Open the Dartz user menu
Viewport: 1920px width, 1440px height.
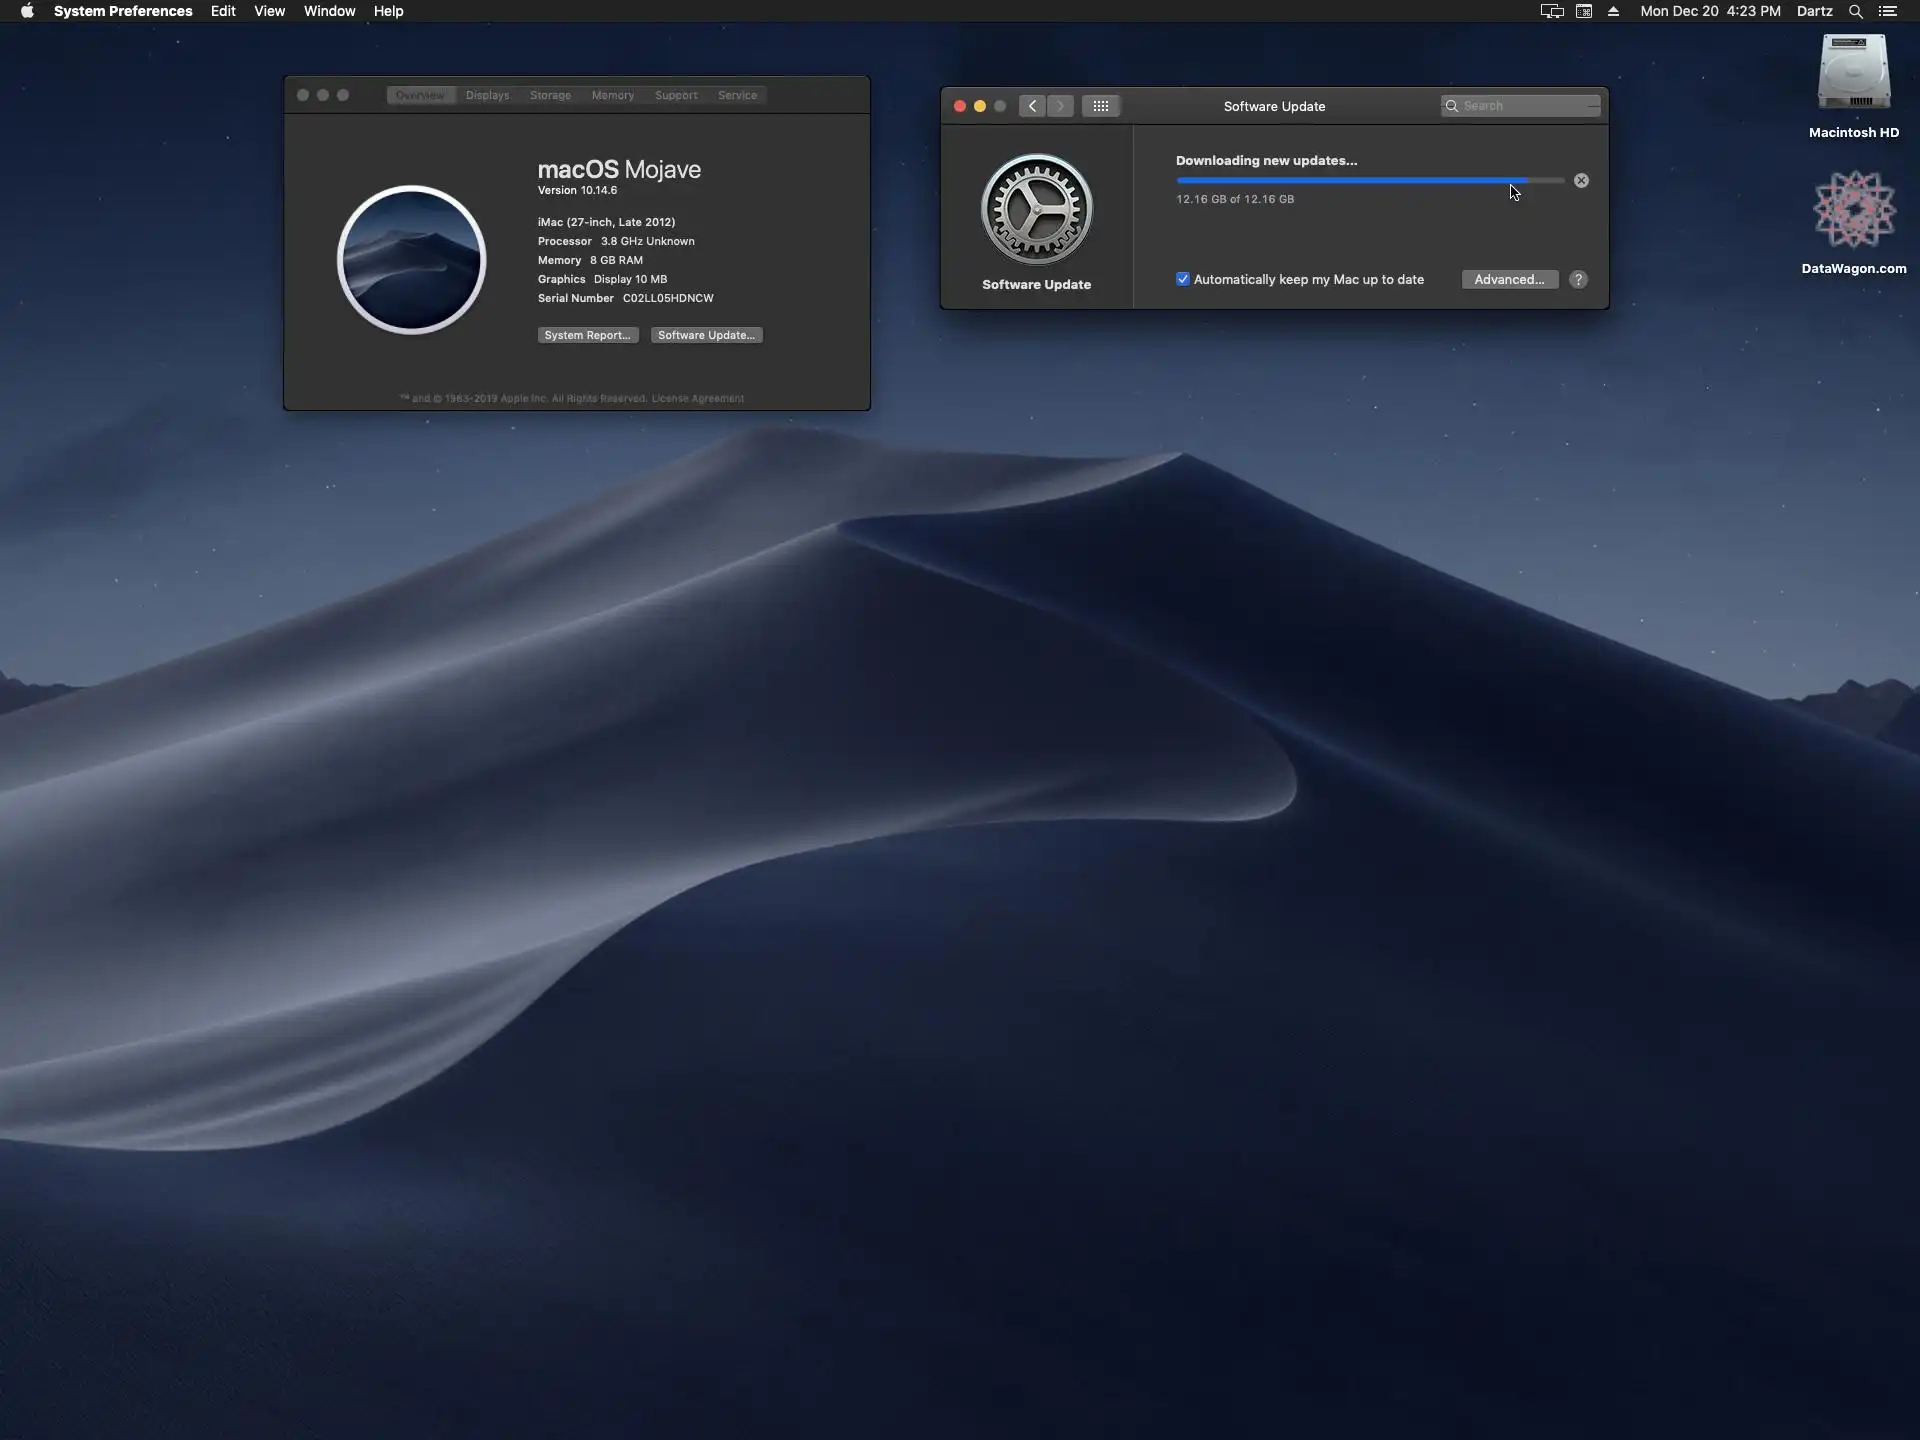[x=1814, y=11]
